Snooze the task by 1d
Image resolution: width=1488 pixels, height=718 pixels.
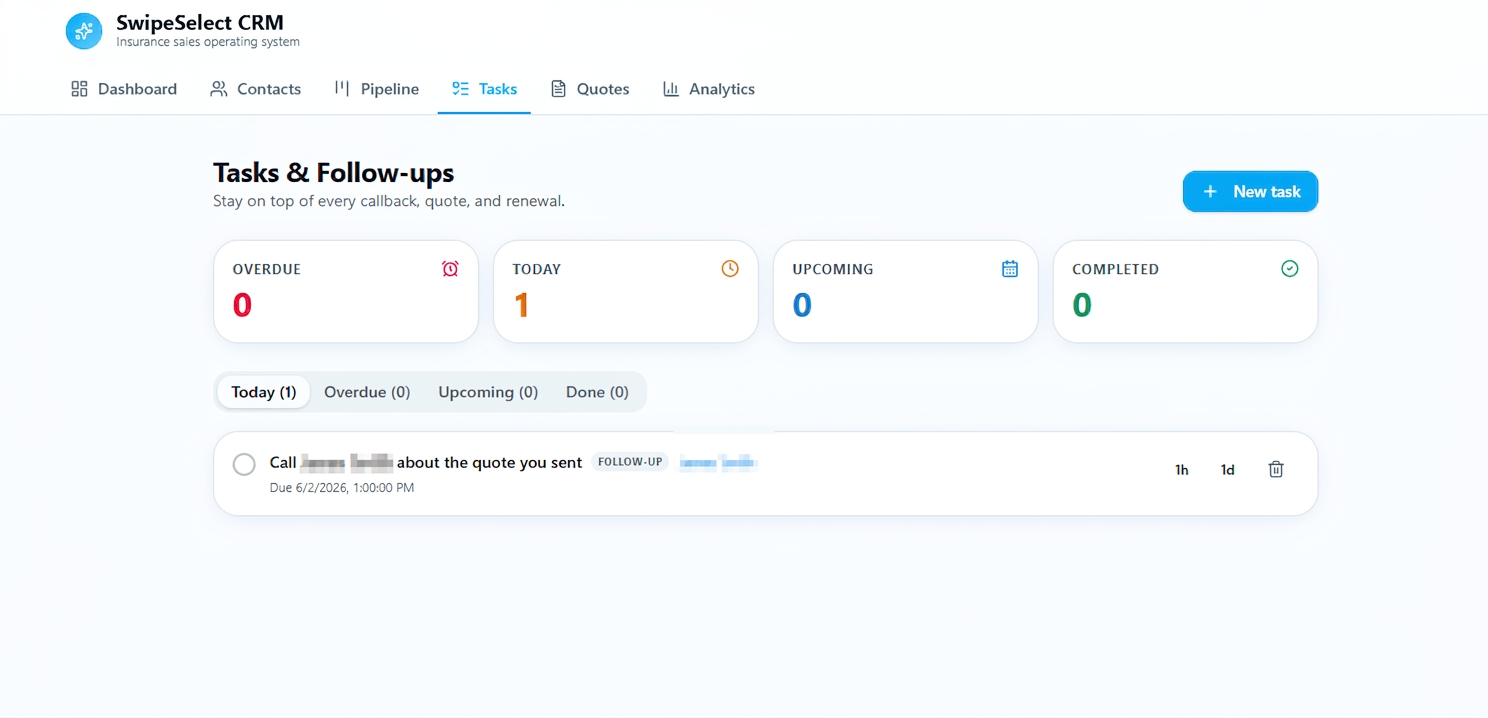1228,470
